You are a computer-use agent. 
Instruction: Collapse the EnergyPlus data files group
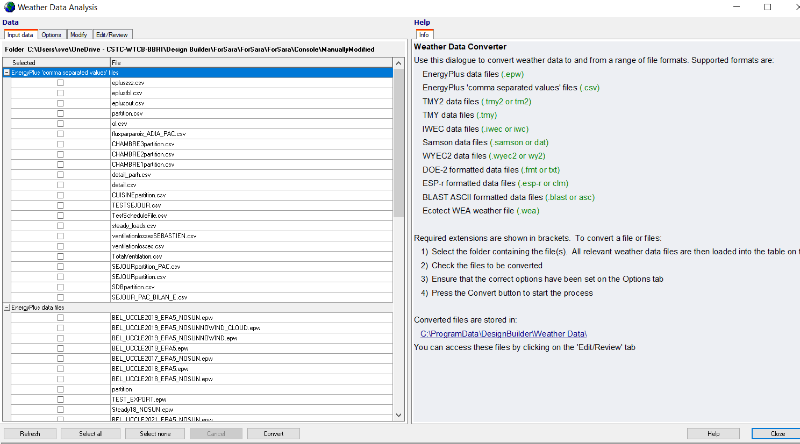point(6,308)
